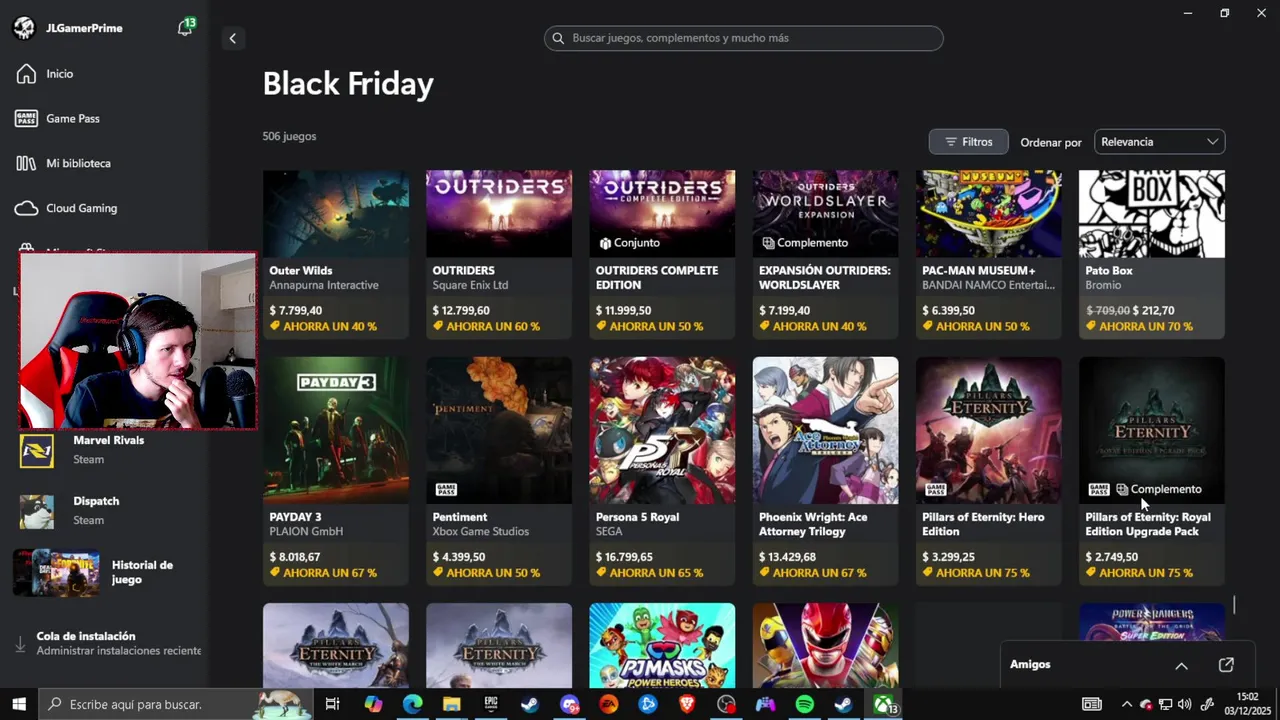This screenshot has width=1280, height=720.
Task: Open Mi biblioteca library icon
Action: click(x=26, y=163)
